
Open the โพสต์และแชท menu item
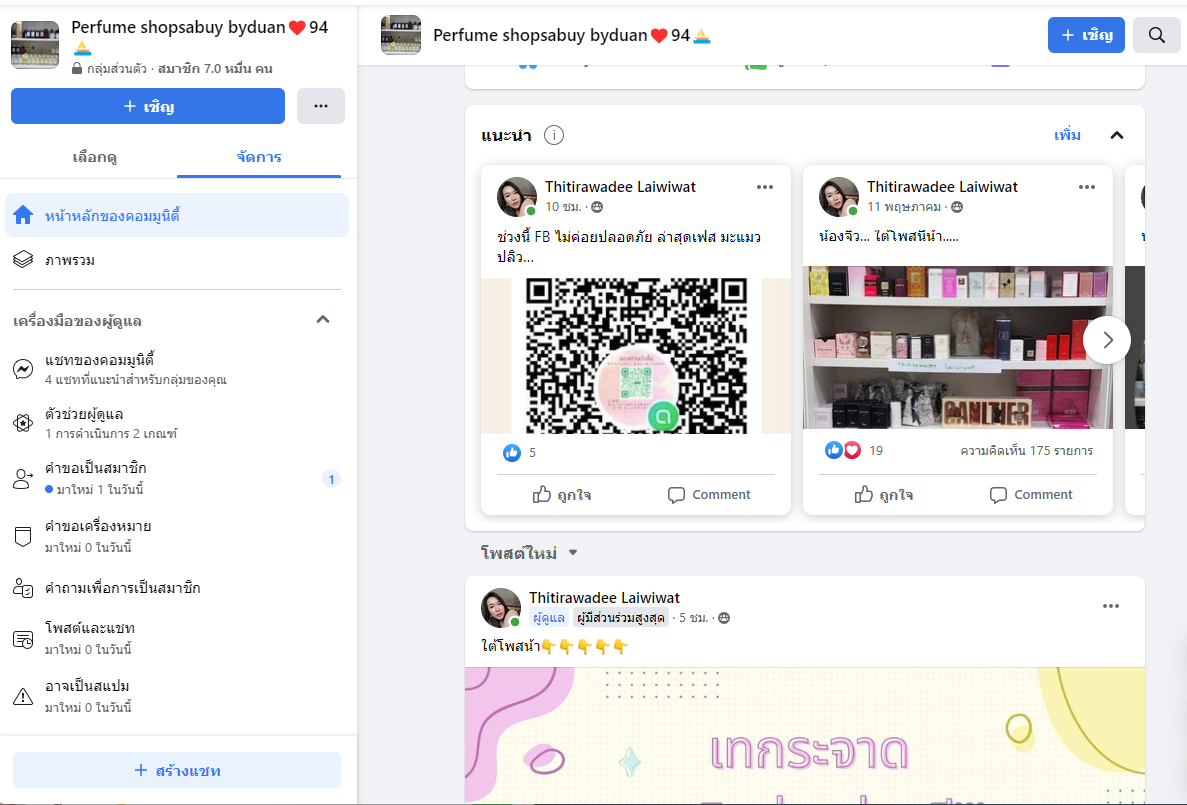pyautogui.click(x=176, y=638)
